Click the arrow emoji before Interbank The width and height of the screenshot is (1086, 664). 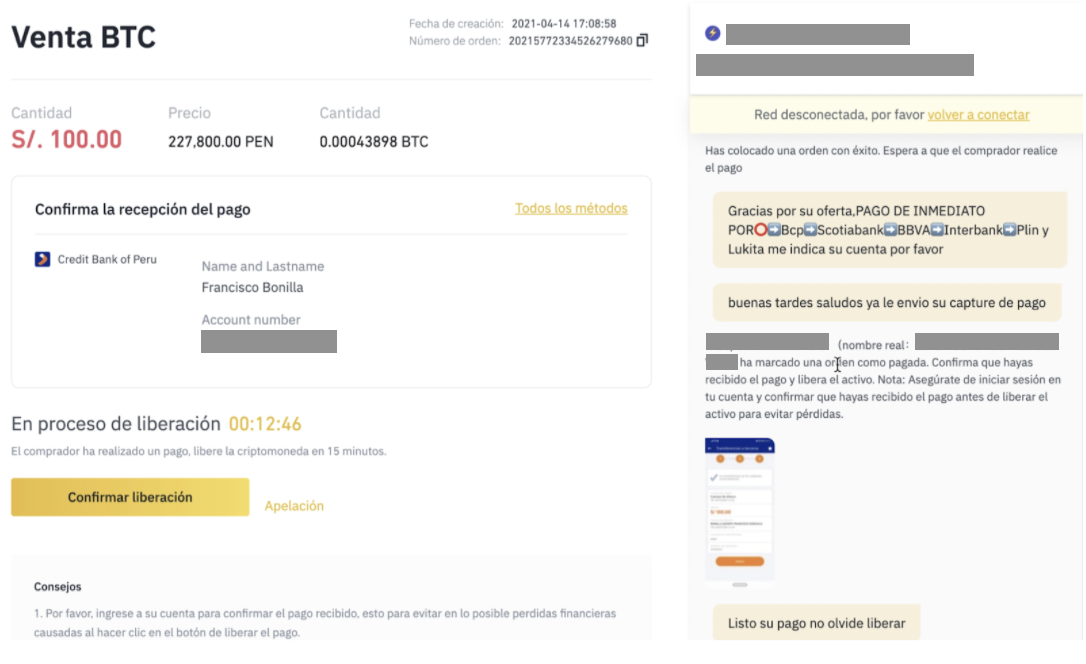point(936,230)
